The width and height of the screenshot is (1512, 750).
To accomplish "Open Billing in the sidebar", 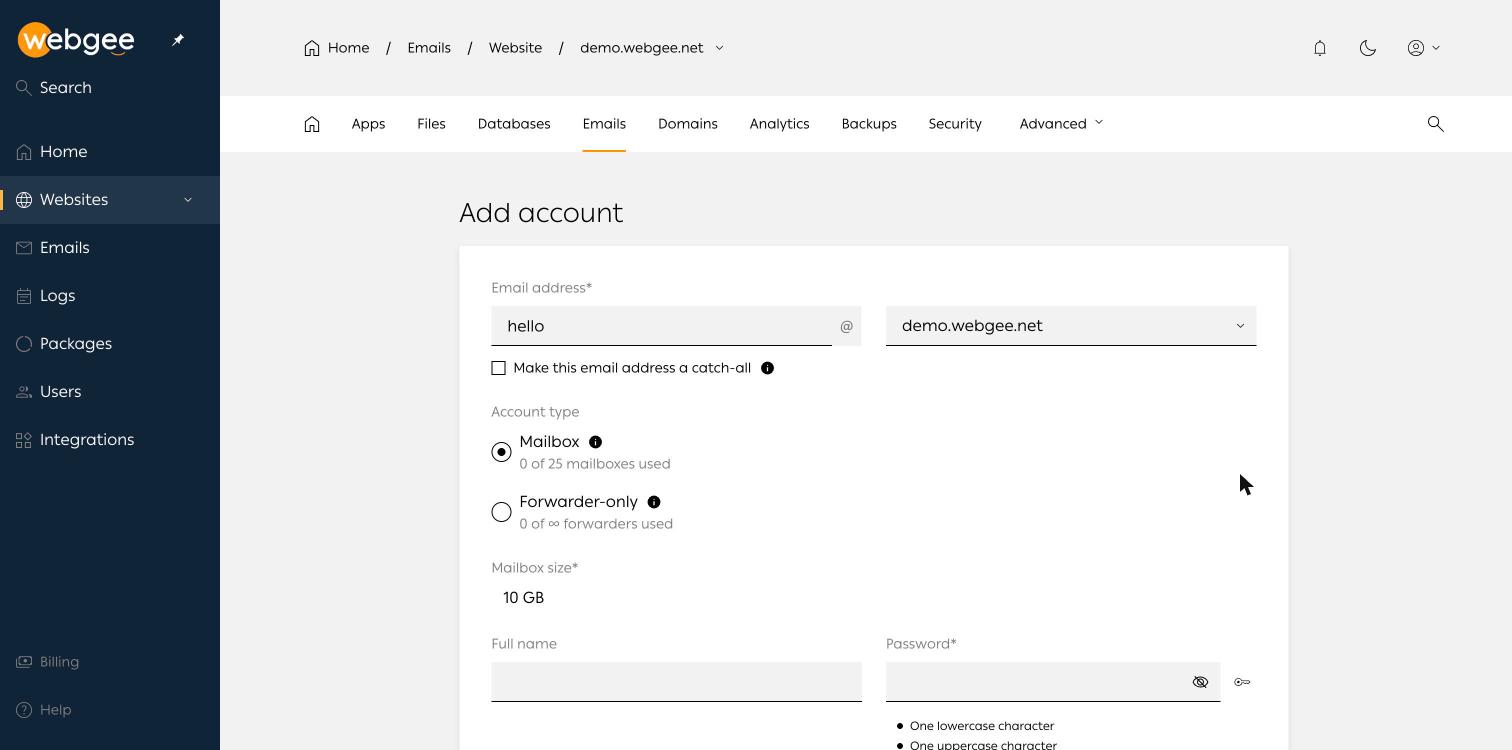I will pyautogui.click(x=110, y=662).
